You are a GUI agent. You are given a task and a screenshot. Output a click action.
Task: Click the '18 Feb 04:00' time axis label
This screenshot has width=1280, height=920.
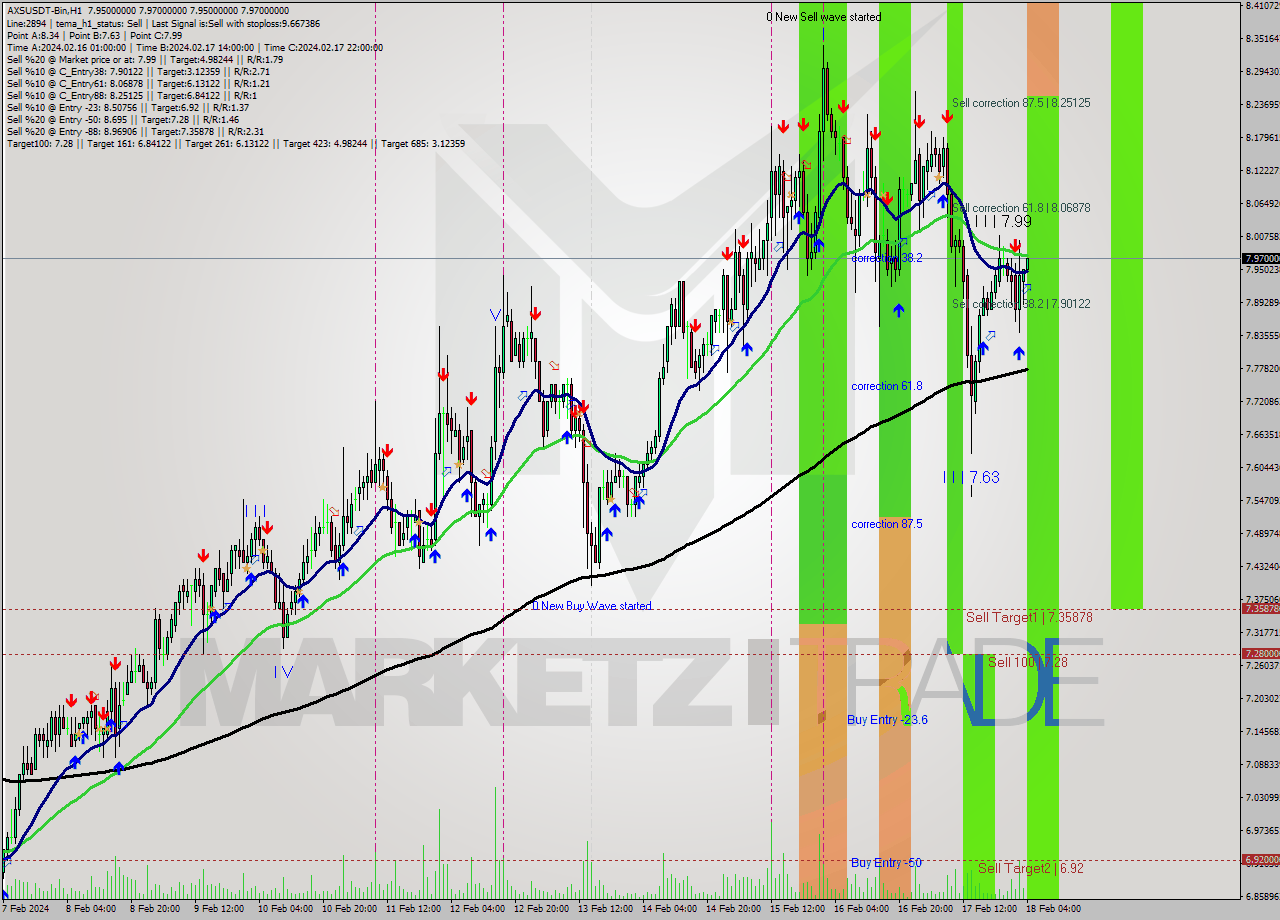tap(1051, 909)
